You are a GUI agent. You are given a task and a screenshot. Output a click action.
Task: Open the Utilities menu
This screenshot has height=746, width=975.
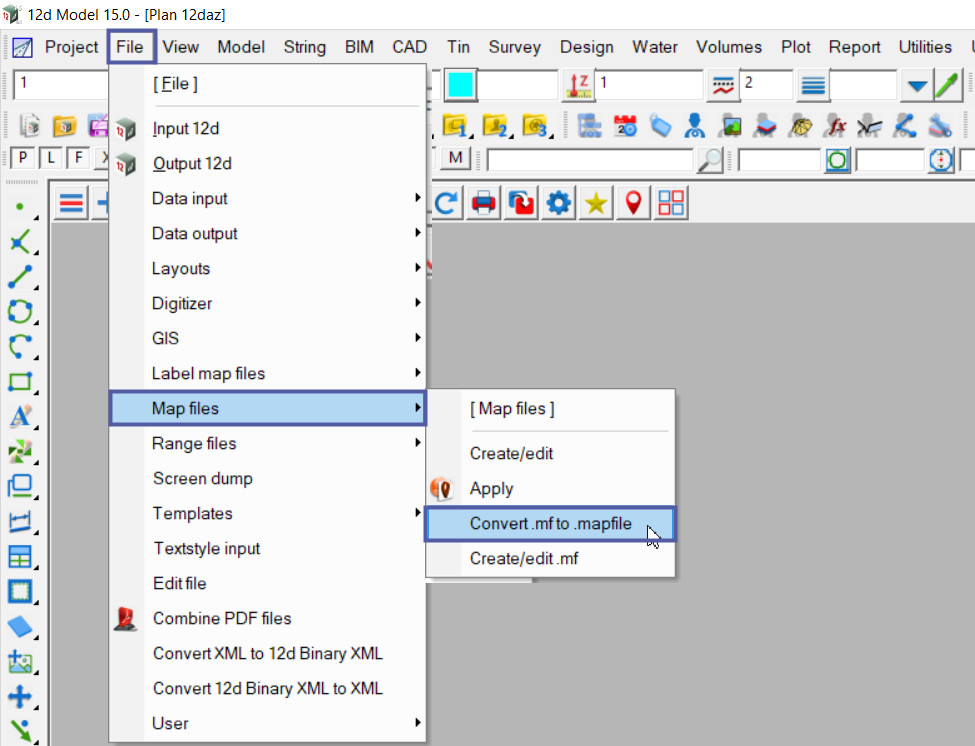coord(925,47)
